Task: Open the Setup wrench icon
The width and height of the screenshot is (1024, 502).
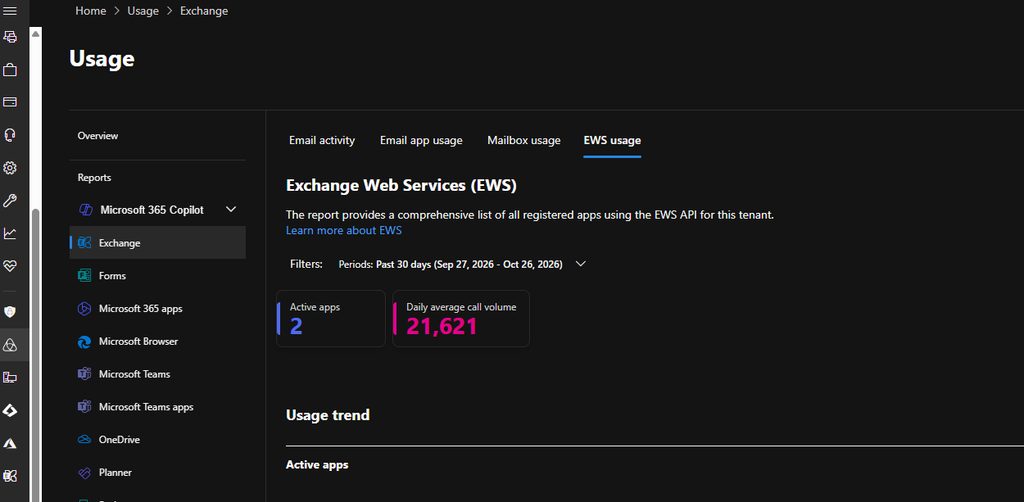Action: [x=10, y=200]
